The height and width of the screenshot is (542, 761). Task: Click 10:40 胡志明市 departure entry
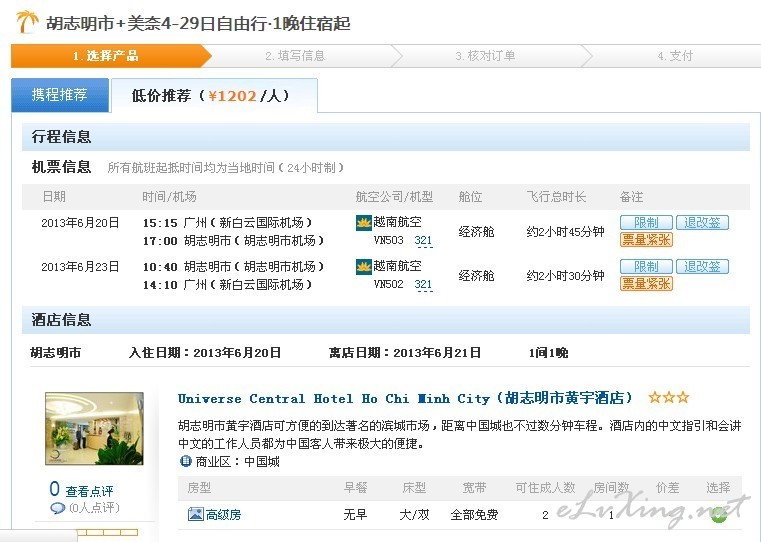click(x=233, y=266)
